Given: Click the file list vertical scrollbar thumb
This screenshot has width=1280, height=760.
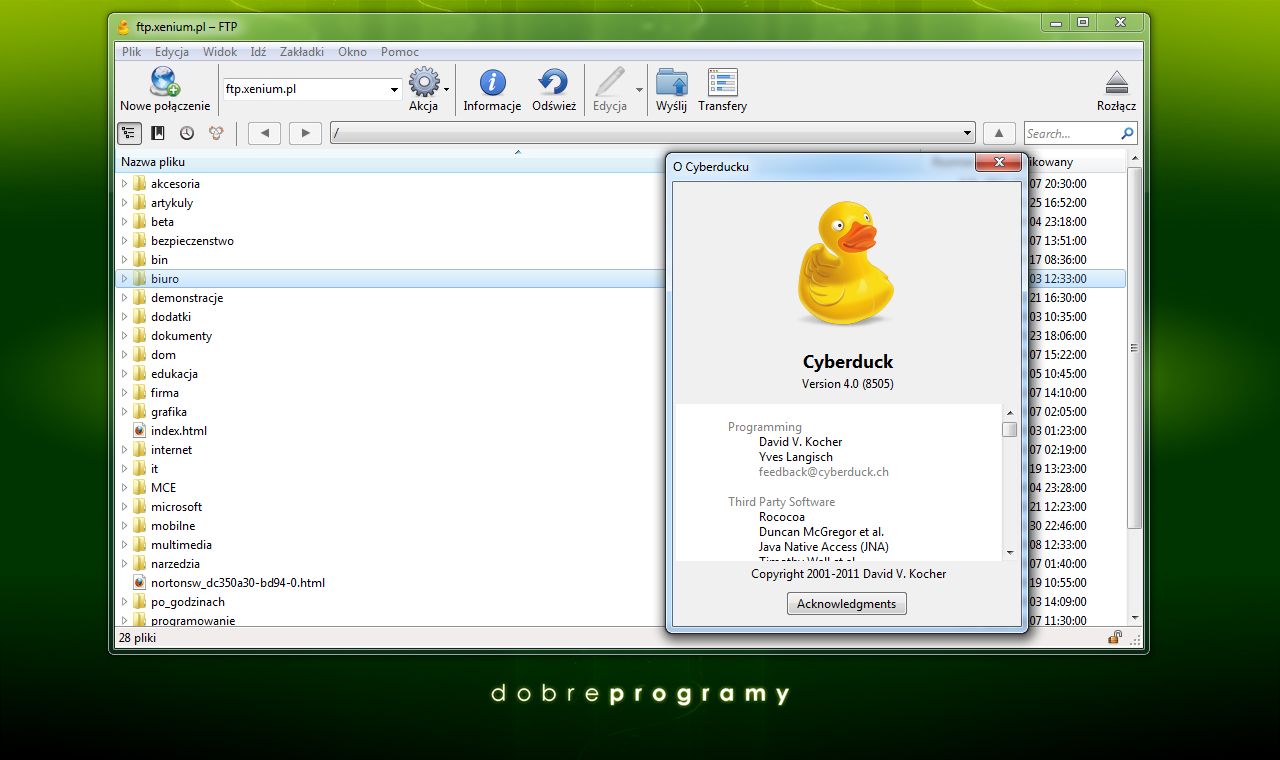Looking at the screenshot, I should pos(1134,348).
